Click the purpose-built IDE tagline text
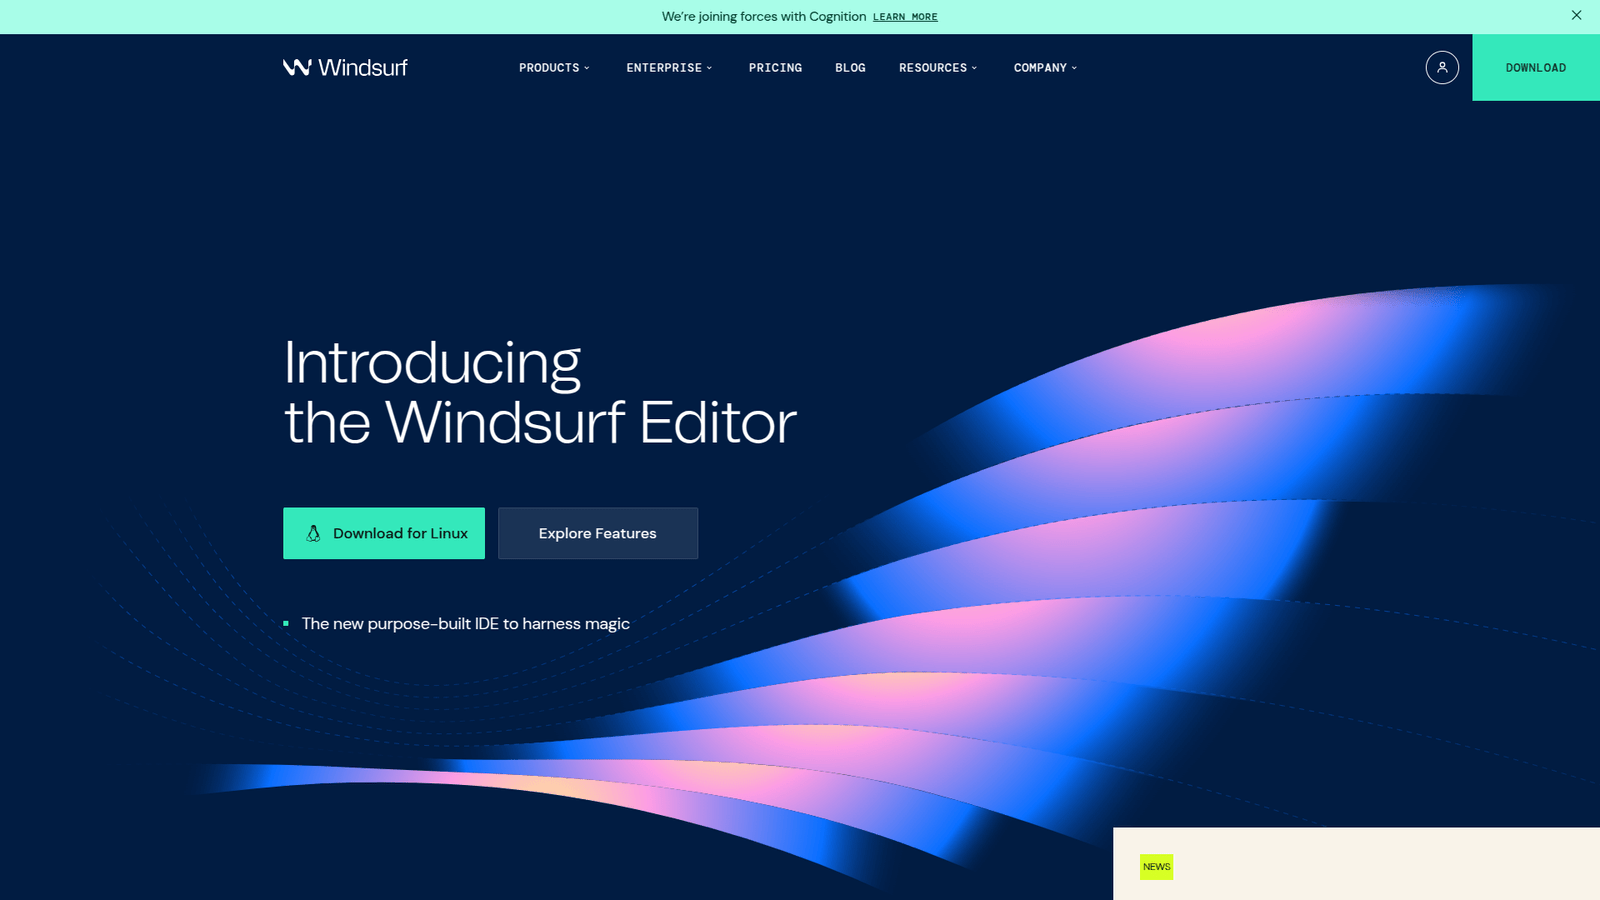This screenshot has height=900, width=1600. (465, 624)
